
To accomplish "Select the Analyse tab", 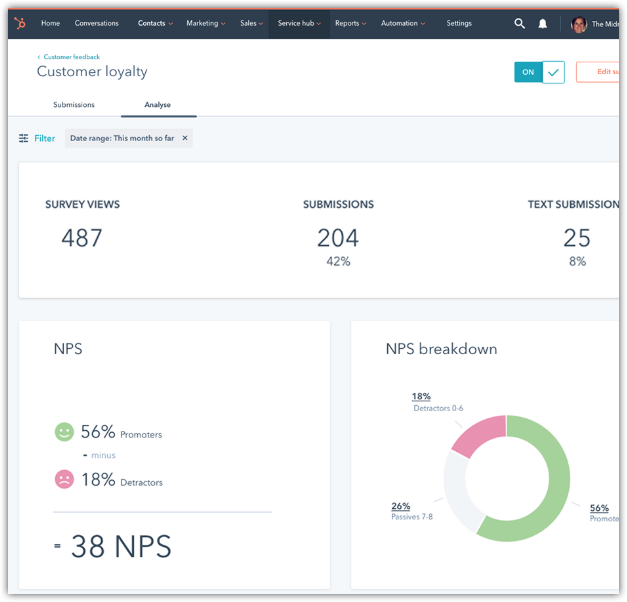I will (158, 105).
